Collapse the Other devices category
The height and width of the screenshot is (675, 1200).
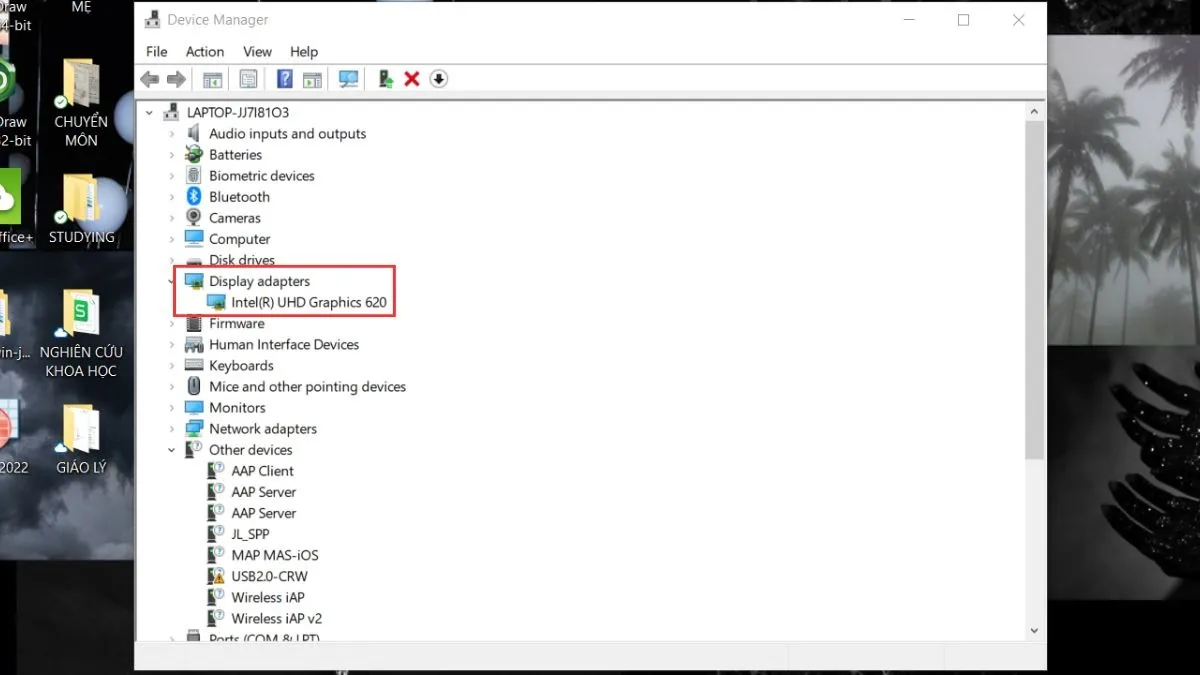(x=172, y=450)
